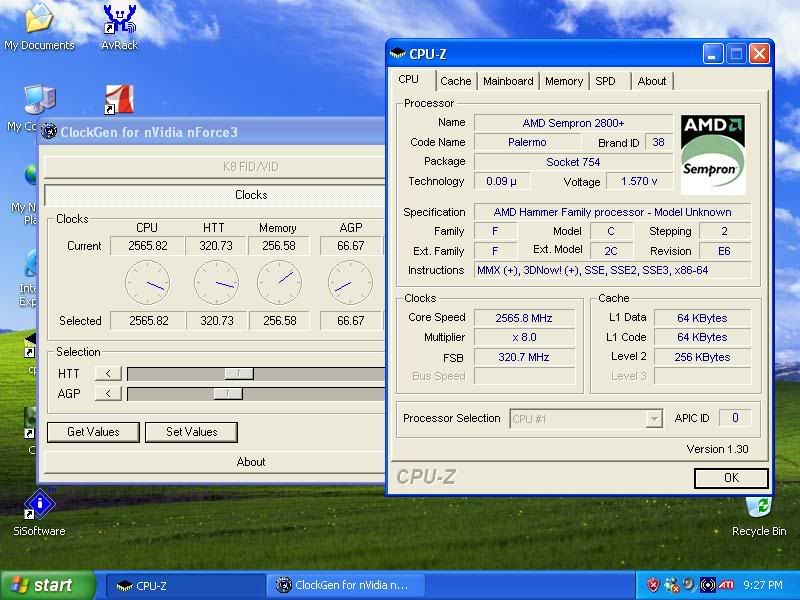Apply settings with the Set Values button
This screenshot has width=800, height=600.
(190, 431)
